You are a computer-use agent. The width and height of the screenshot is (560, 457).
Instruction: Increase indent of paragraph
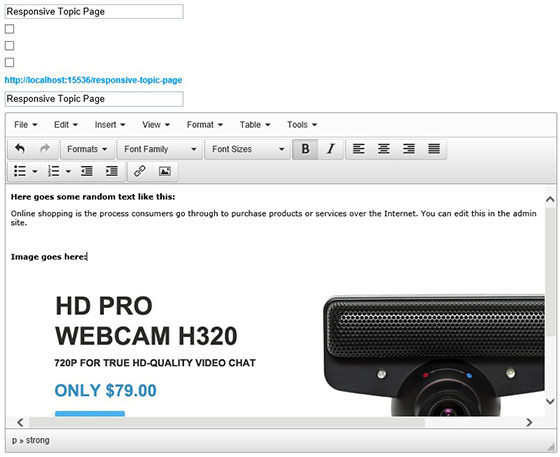[112, 171]
